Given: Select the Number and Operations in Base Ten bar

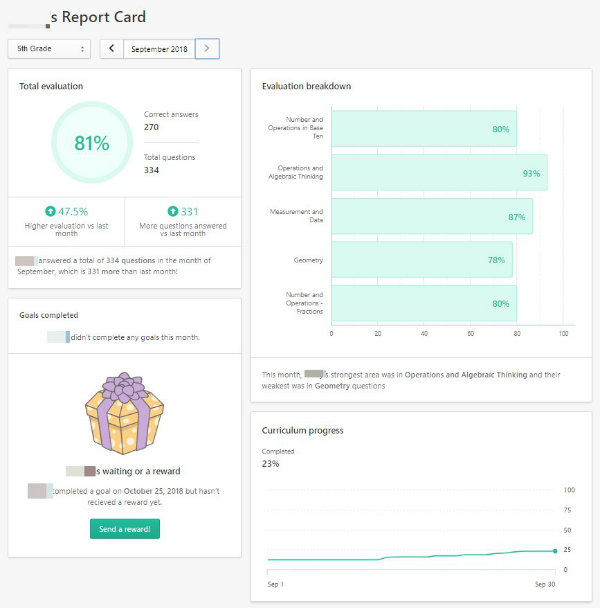Looking at the screenshot, I should (424, 129).
